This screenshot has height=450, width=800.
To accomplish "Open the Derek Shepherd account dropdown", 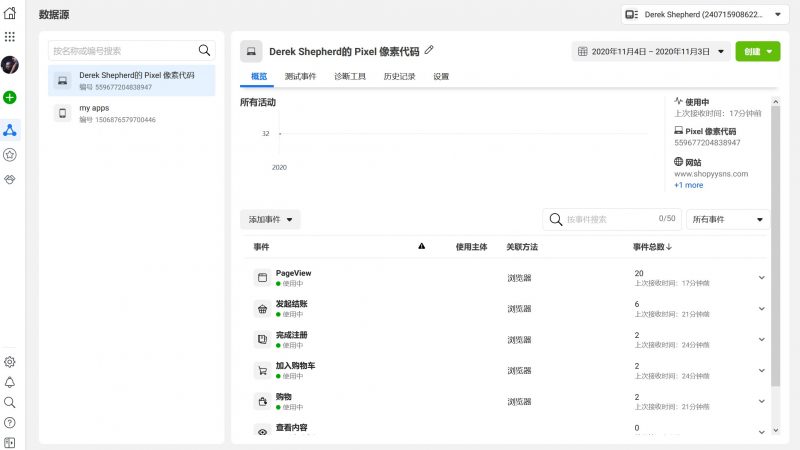I will pos(705,15).
